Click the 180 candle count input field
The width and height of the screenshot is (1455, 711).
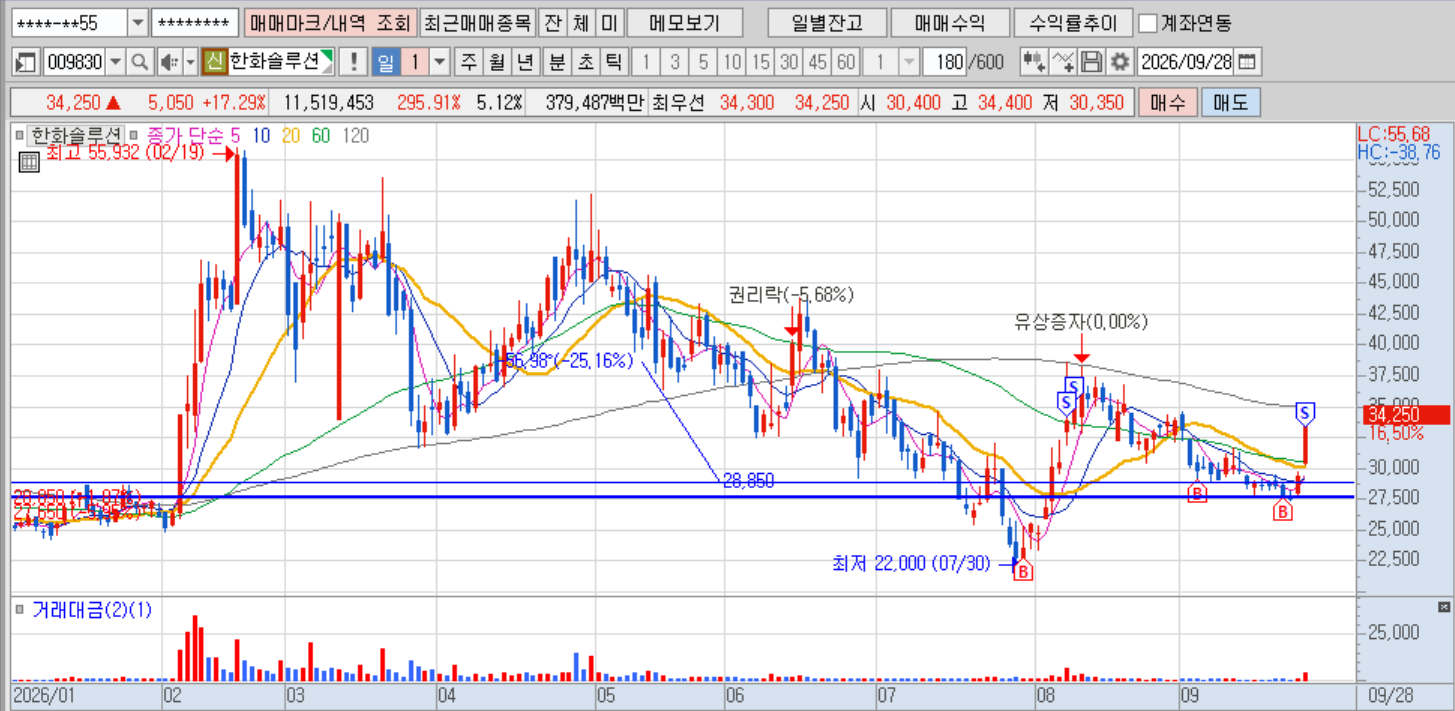point(944,63)
